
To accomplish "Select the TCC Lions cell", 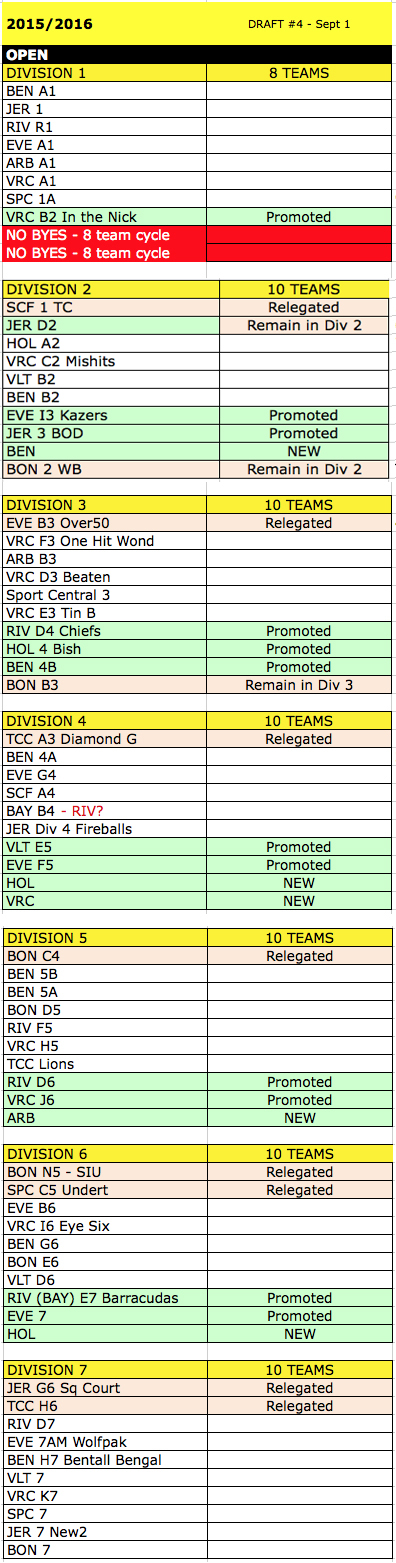I will pos(105,1064).
